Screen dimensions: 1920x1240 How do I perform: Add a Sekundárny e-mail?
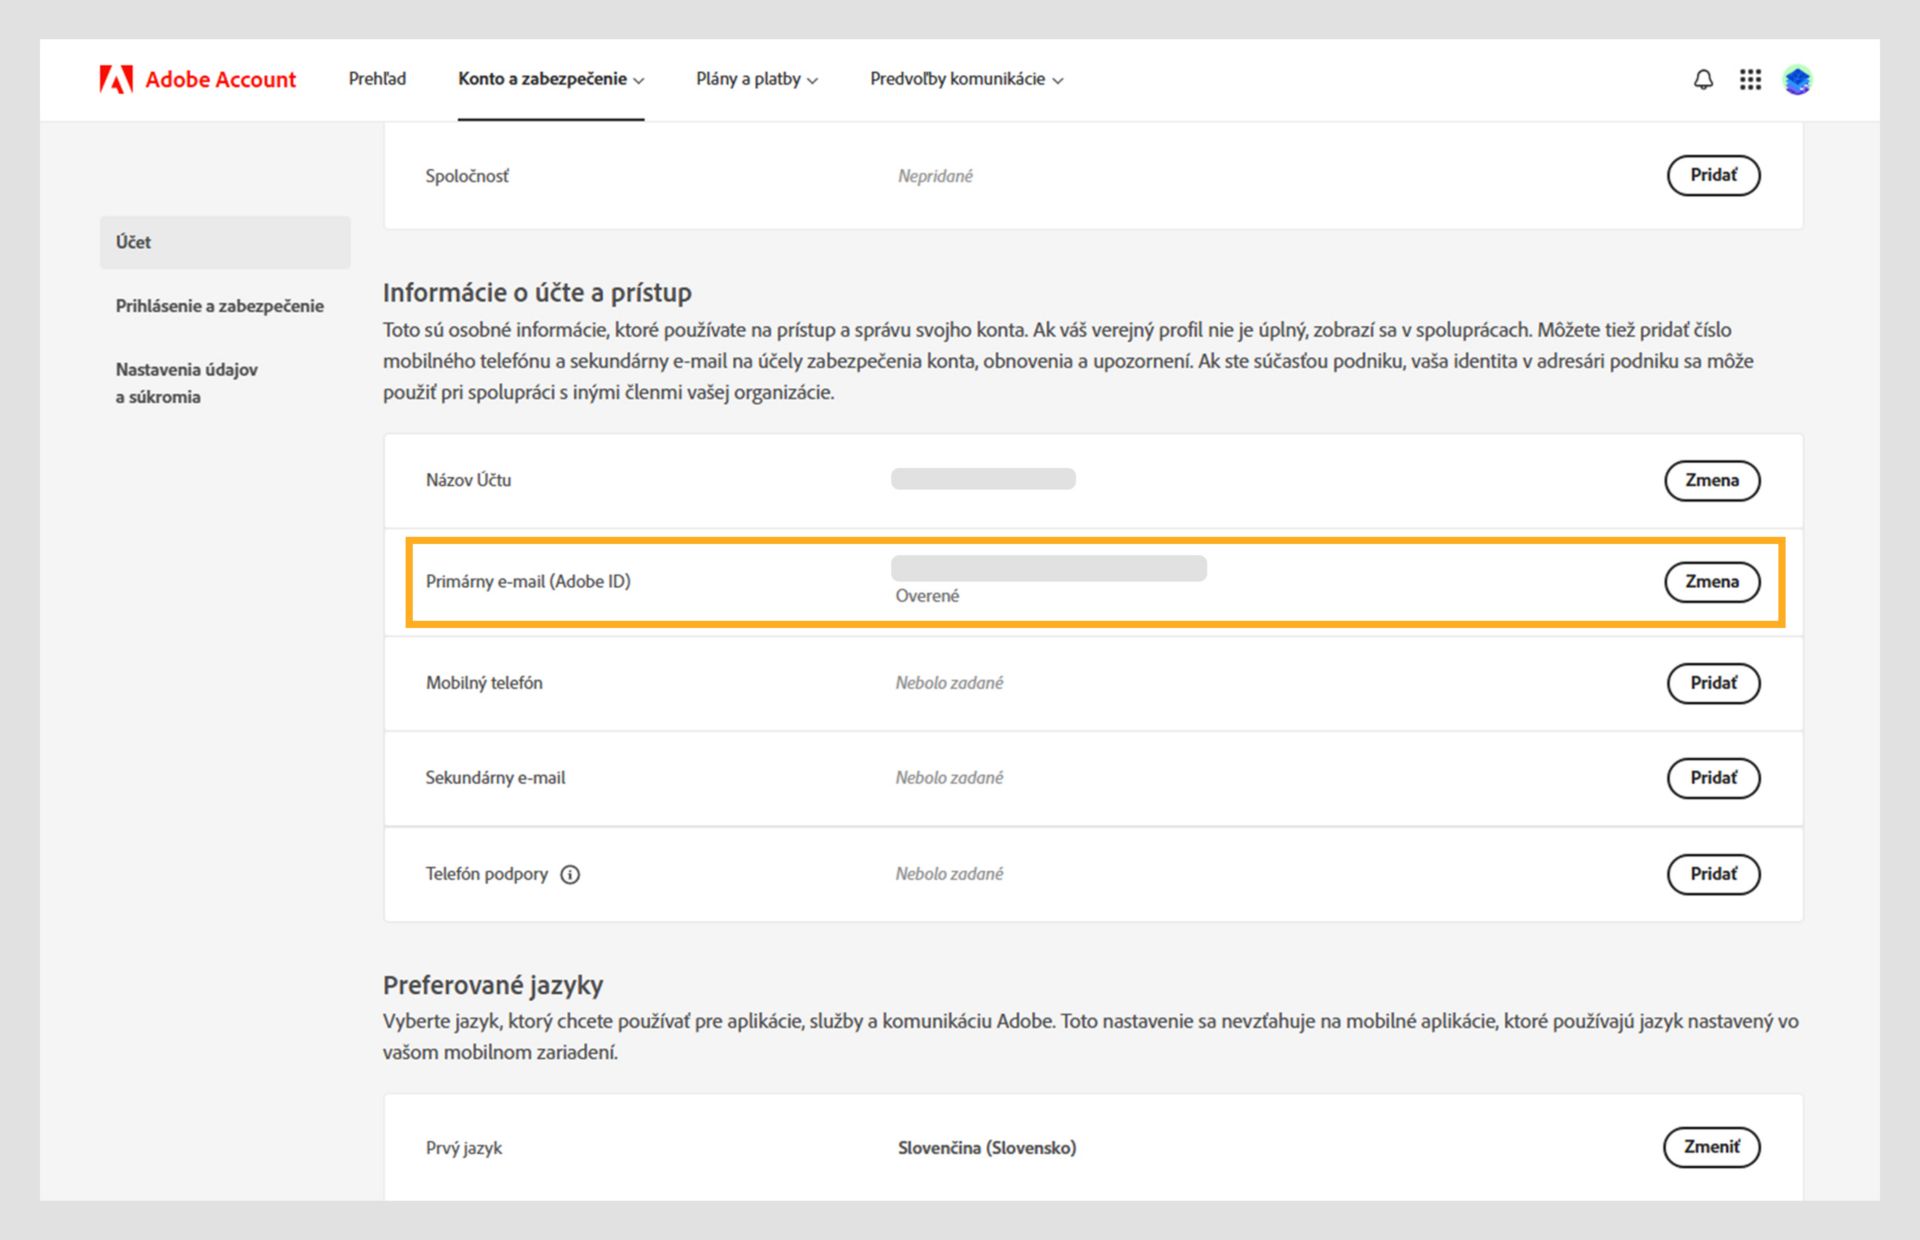[x=1713, y=778]
